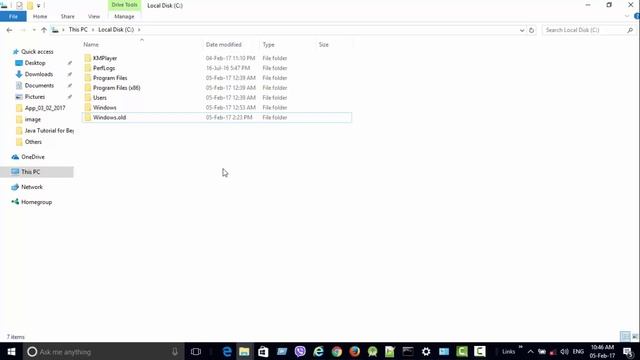Screen dimensions: 640x360
Task: Click the search magnifier icon
Action: pyautogui.click(x=630, y=30)
